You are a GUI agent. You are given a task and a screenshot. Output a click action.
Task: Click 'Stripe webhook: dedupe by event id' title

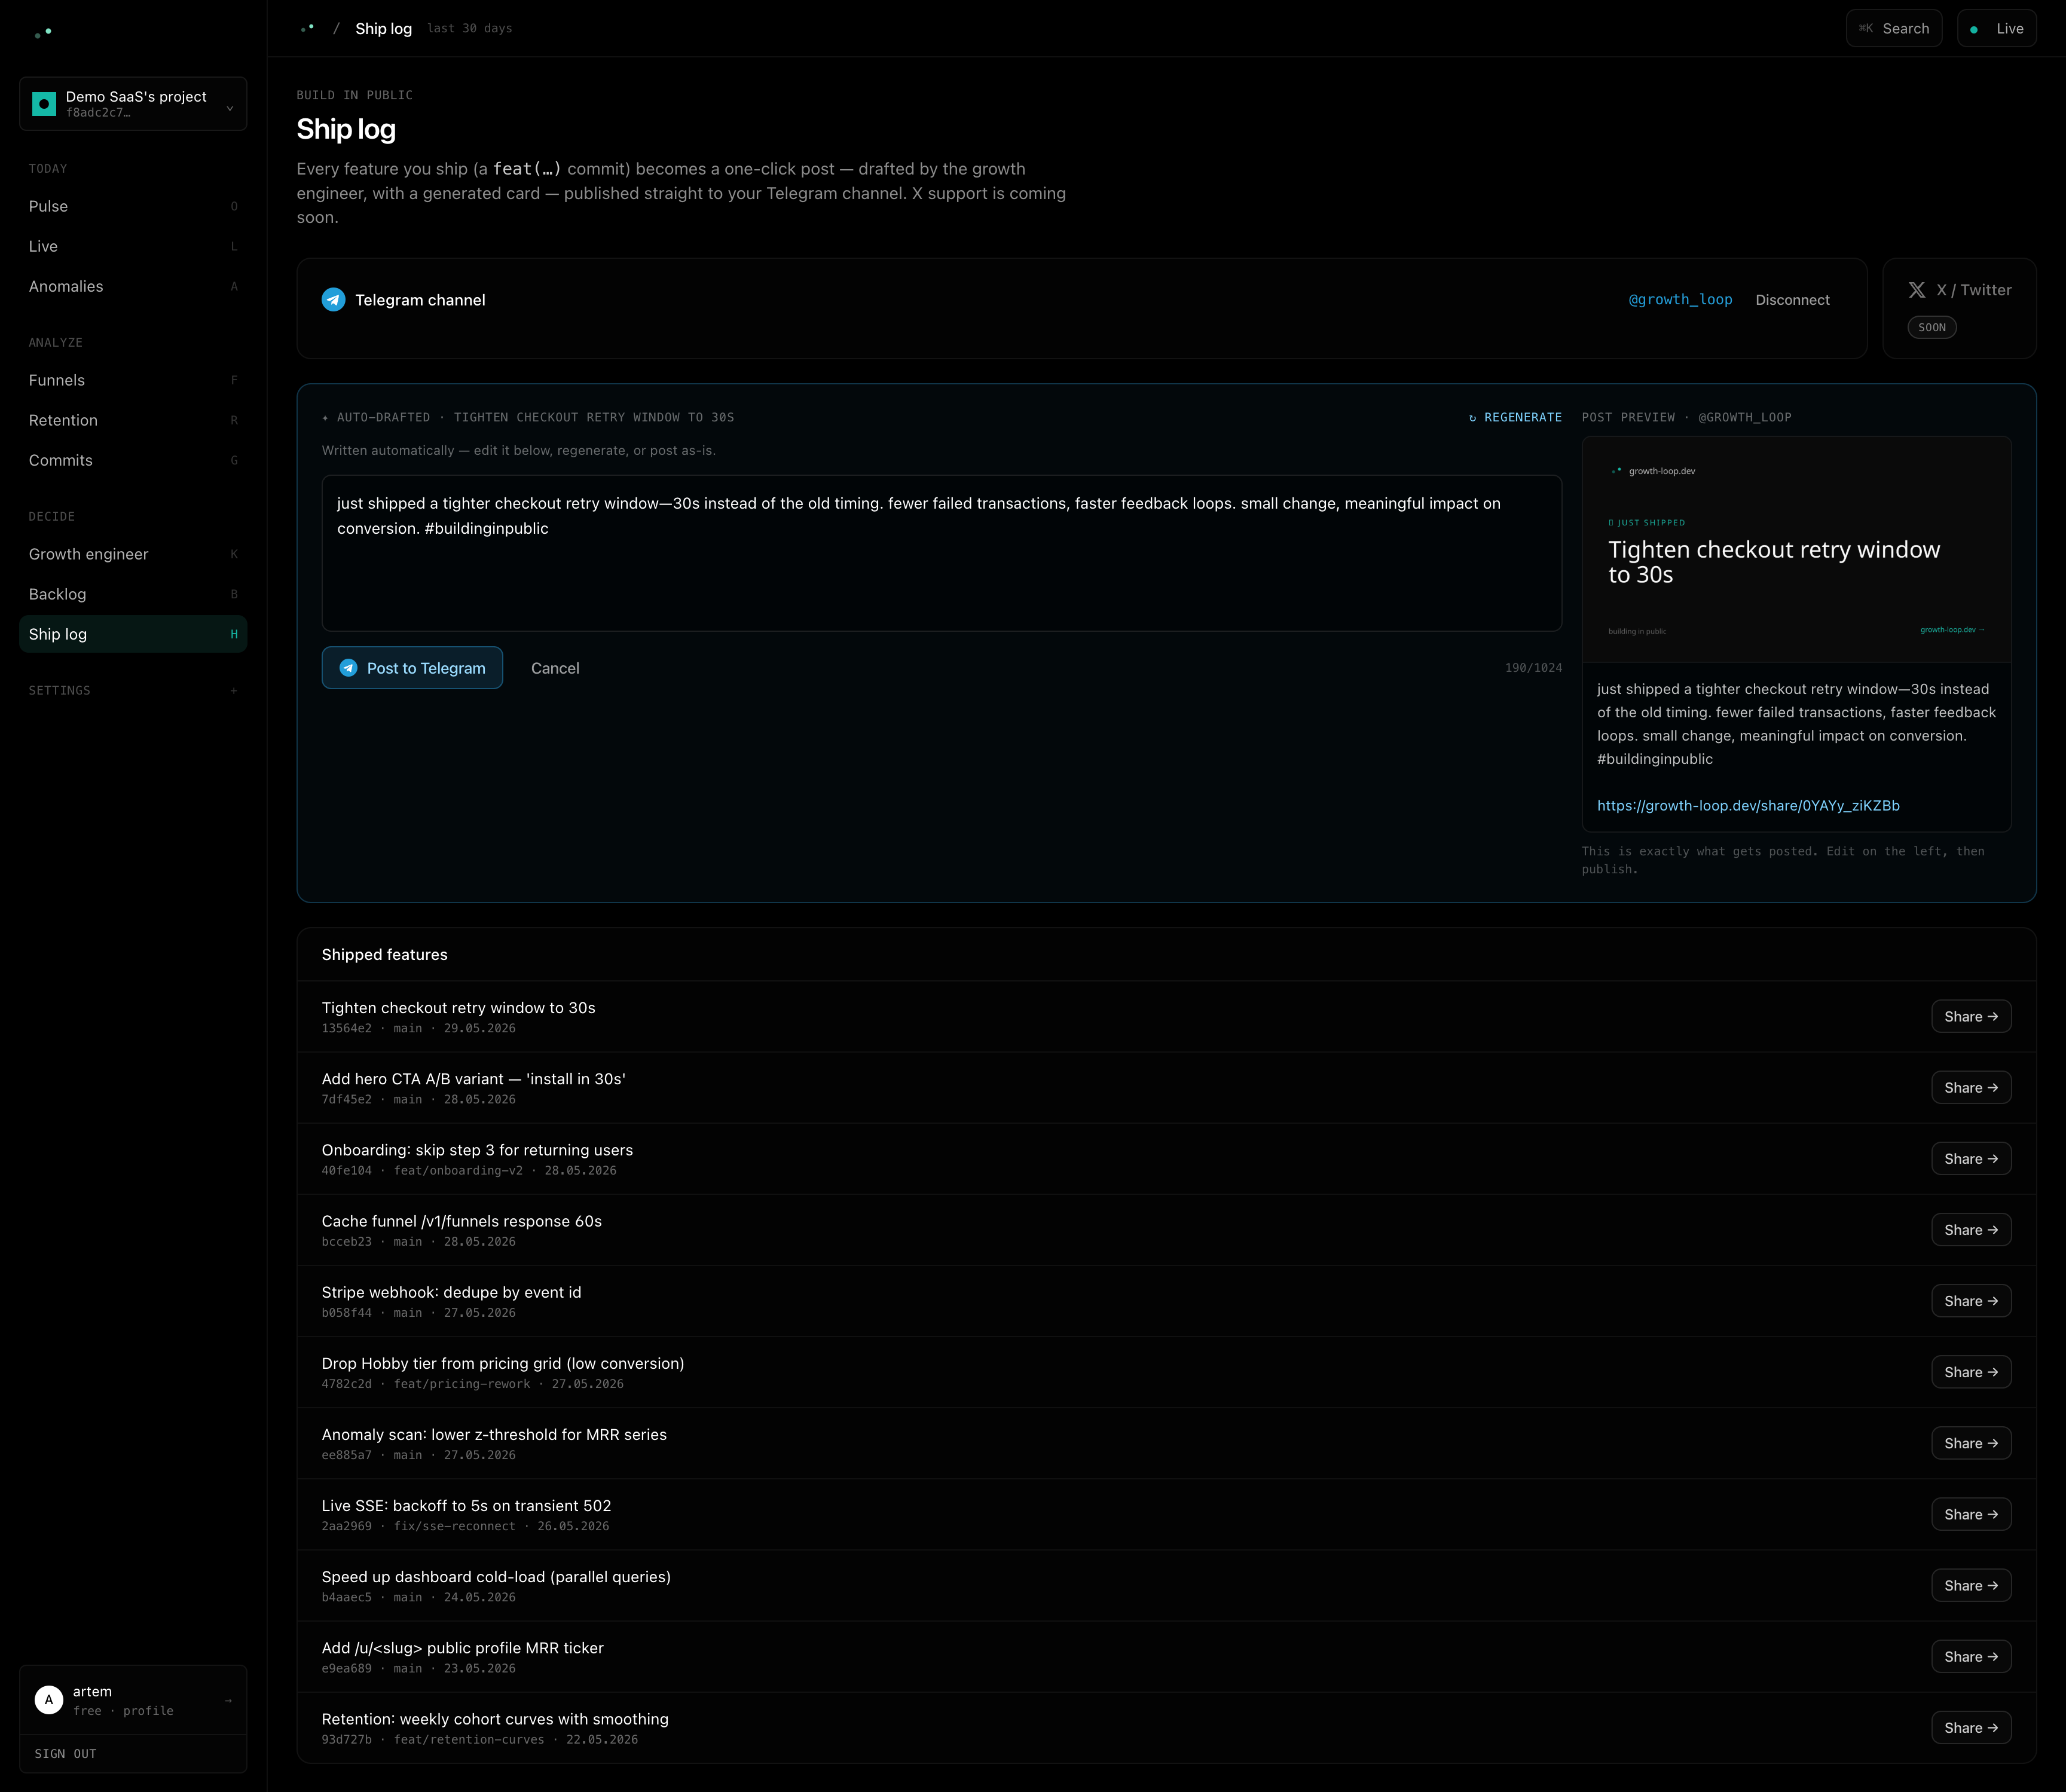coord(451,1292)
